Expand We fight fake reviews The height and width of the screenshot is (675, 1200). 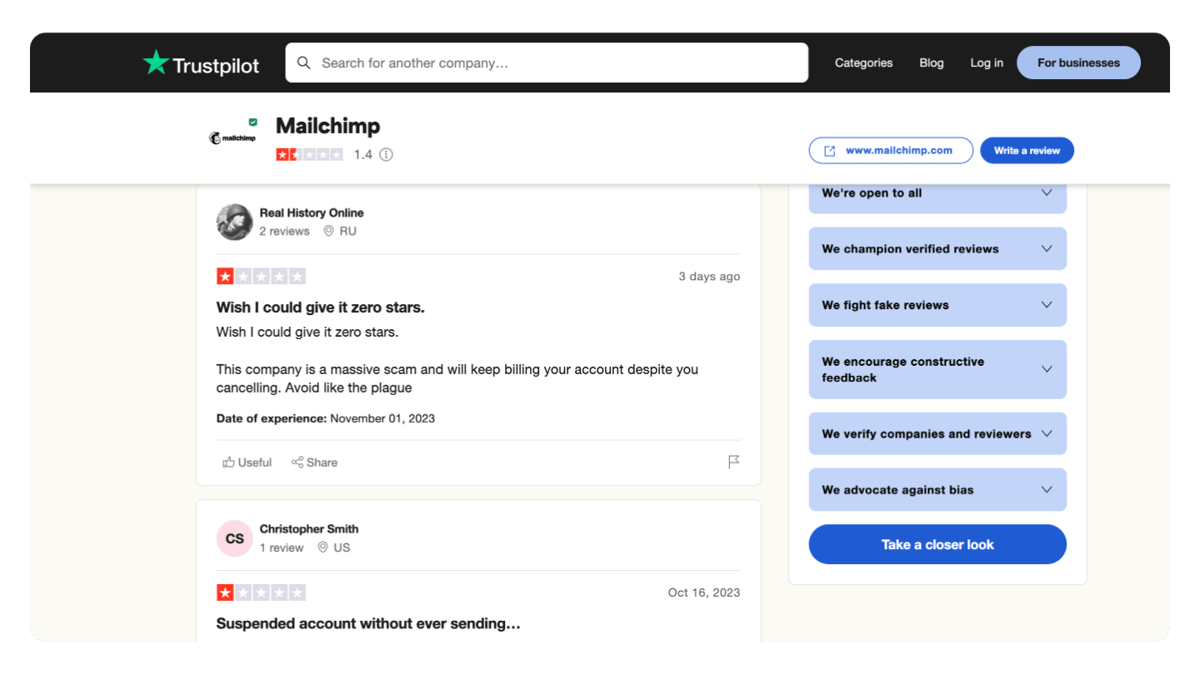pyautogui.click(x=937, y=305)
